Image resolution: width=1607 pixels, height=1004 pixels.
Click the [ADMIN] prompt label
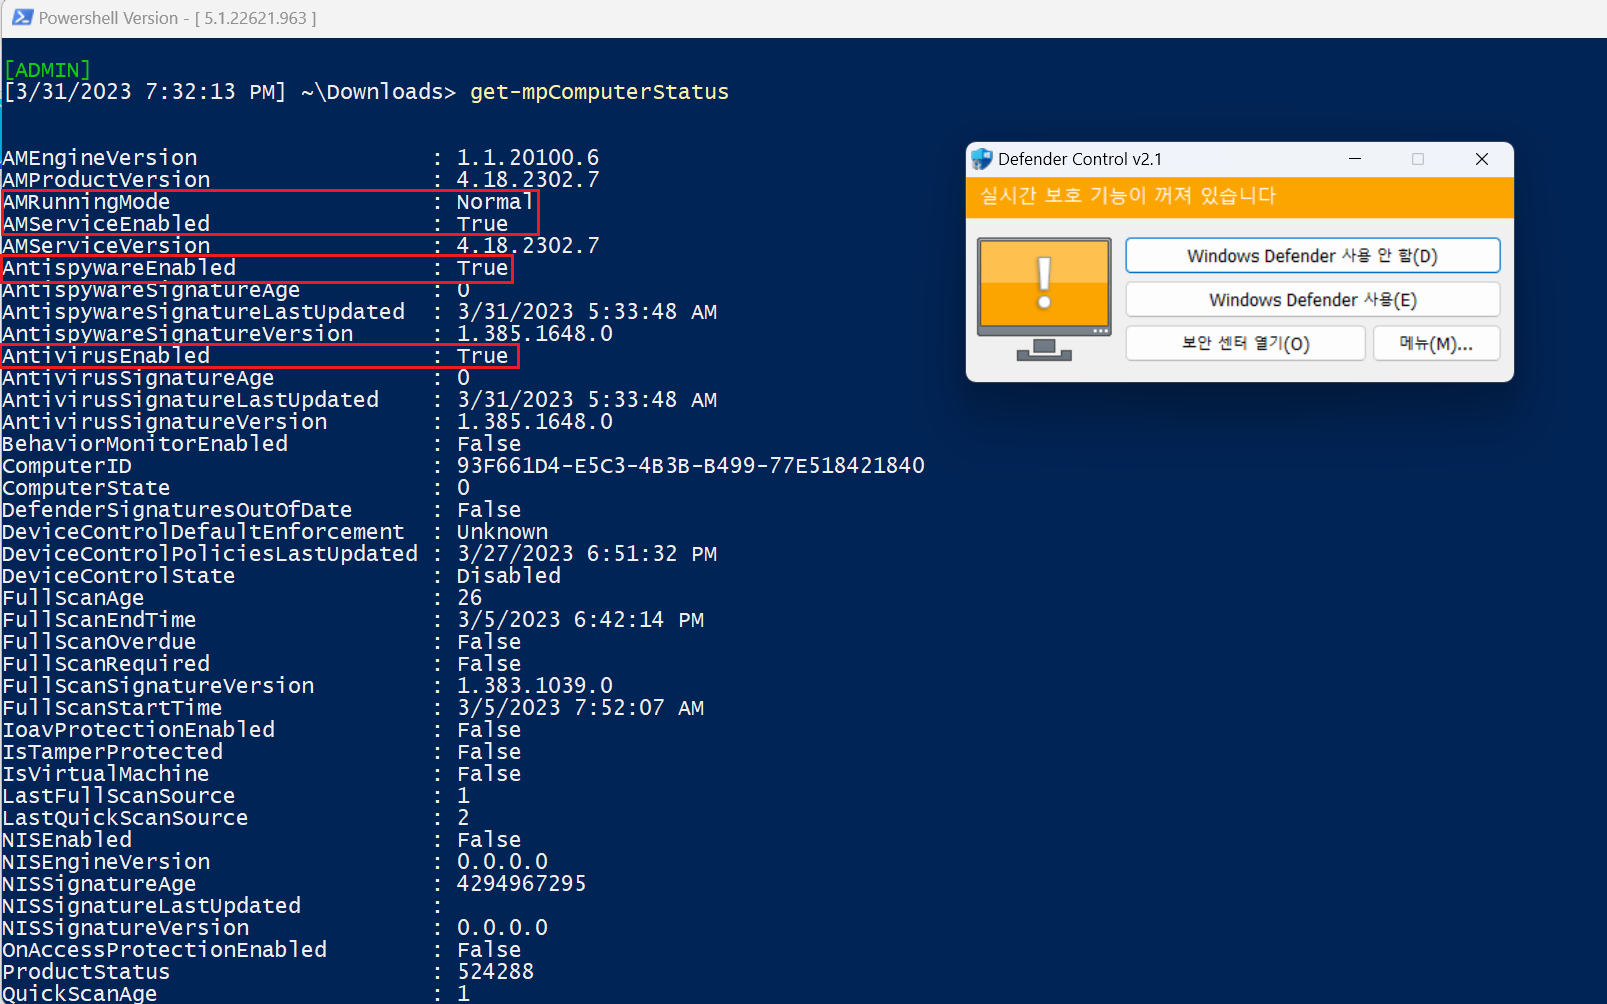click(x=47, y=70)
